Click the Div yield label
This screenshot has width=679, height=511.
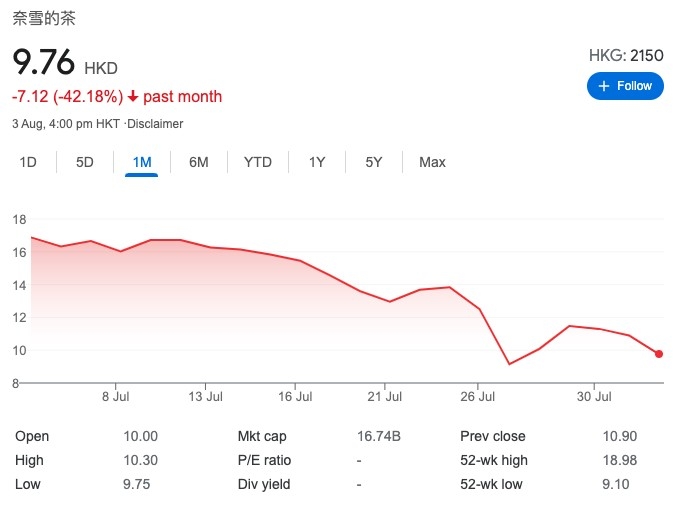pyautogui.click(x=264, y=484)
